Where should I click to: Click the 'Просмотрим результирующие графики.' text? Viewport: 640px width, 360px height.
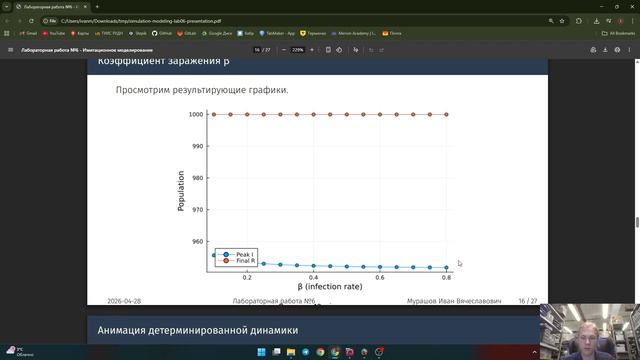click(202, 90)
